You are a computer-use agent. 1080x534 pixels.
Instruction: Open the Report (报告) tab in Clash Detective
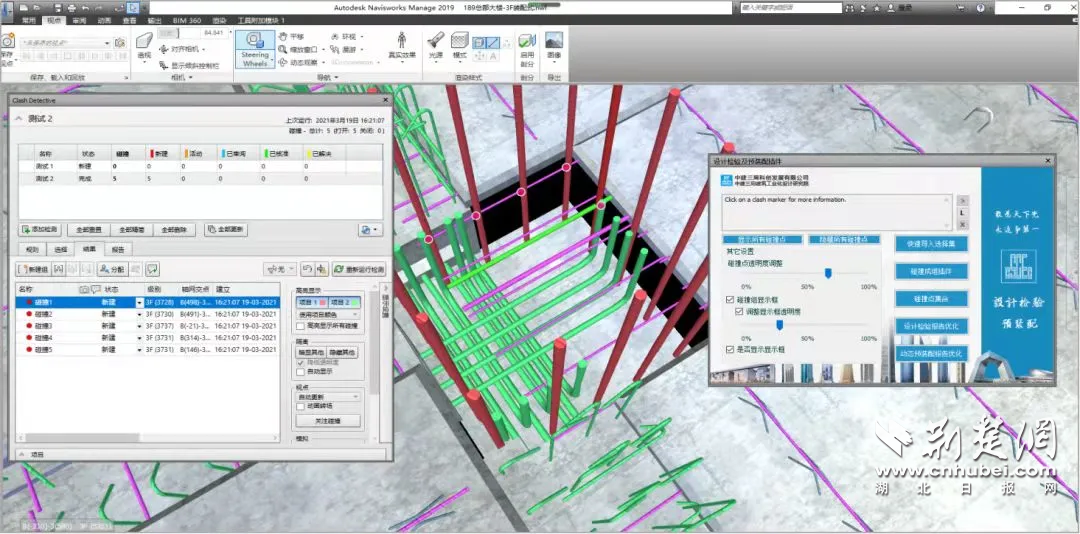click(x=118, y=249)
